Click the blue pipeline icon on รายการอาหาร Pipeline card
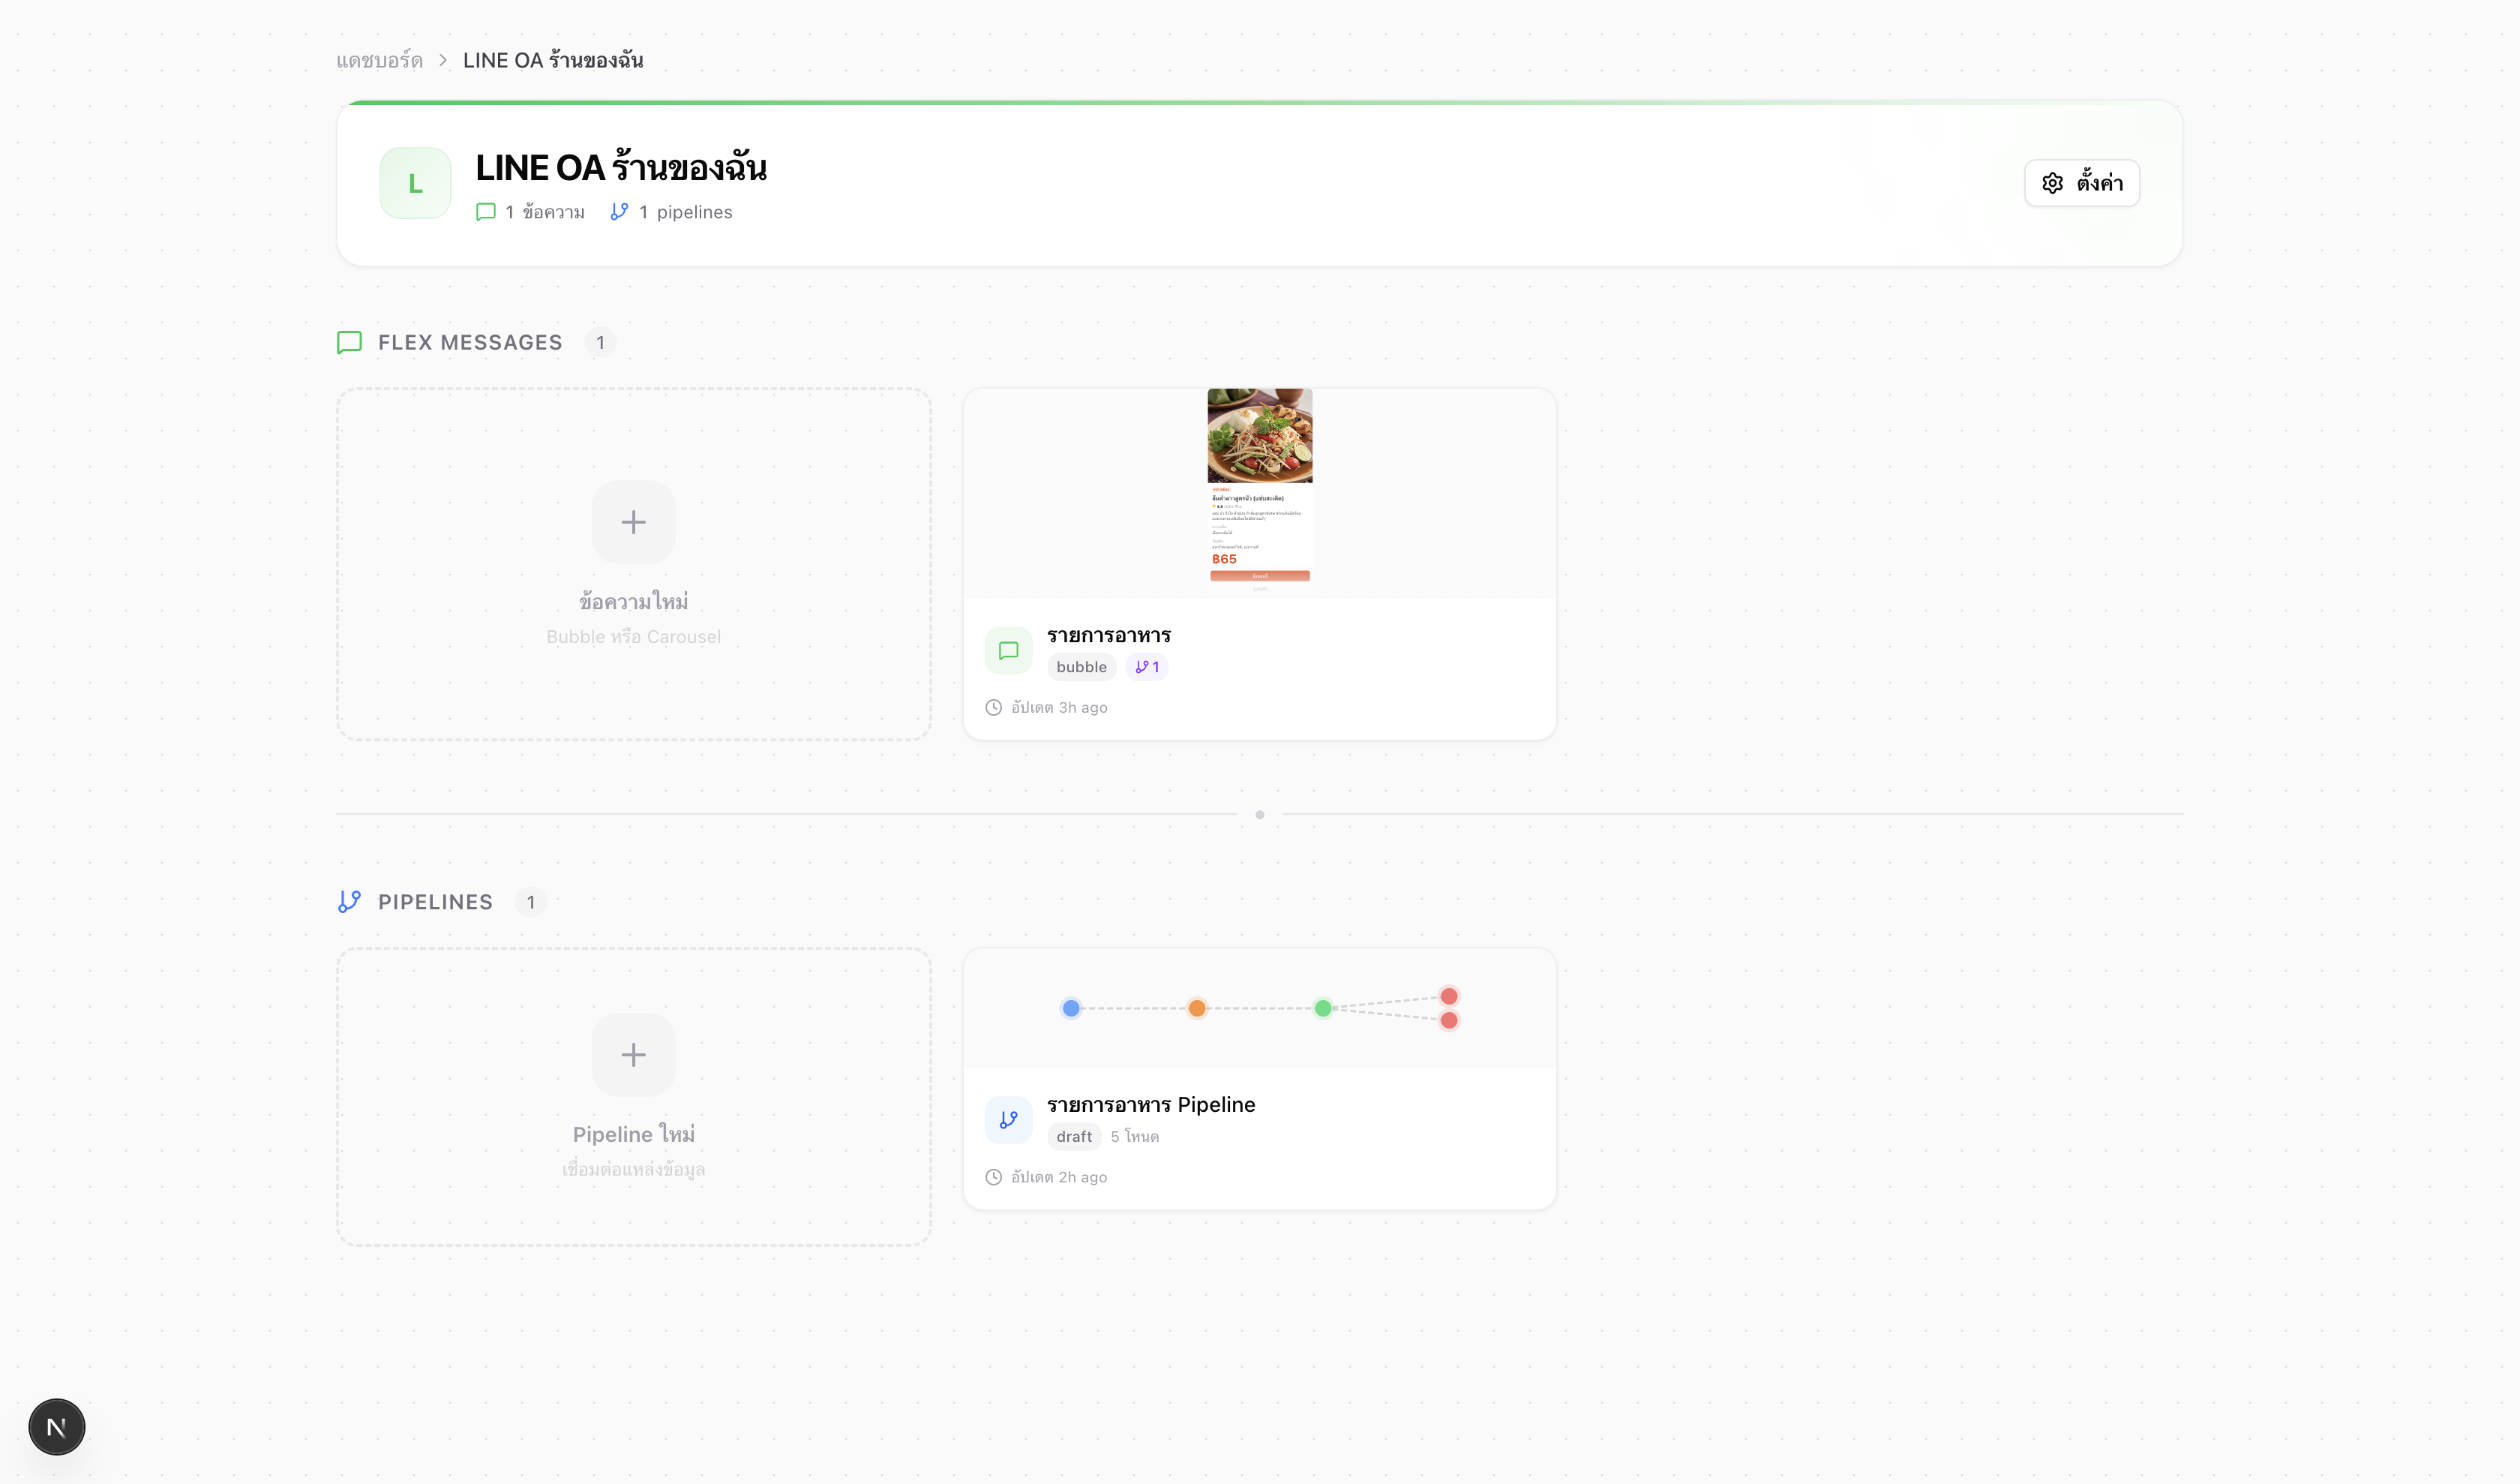The image size is (2520, 1484). coord(1009,1120)
